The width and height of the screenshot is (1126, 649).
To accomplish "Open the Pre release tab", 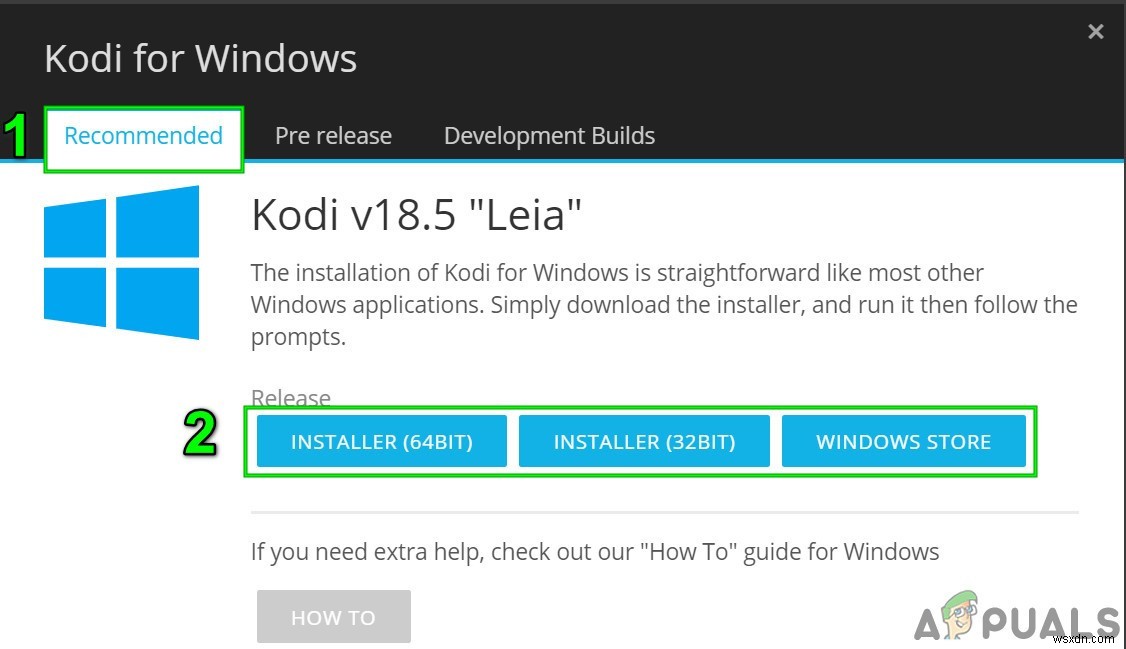I will (x=333, y=135).
